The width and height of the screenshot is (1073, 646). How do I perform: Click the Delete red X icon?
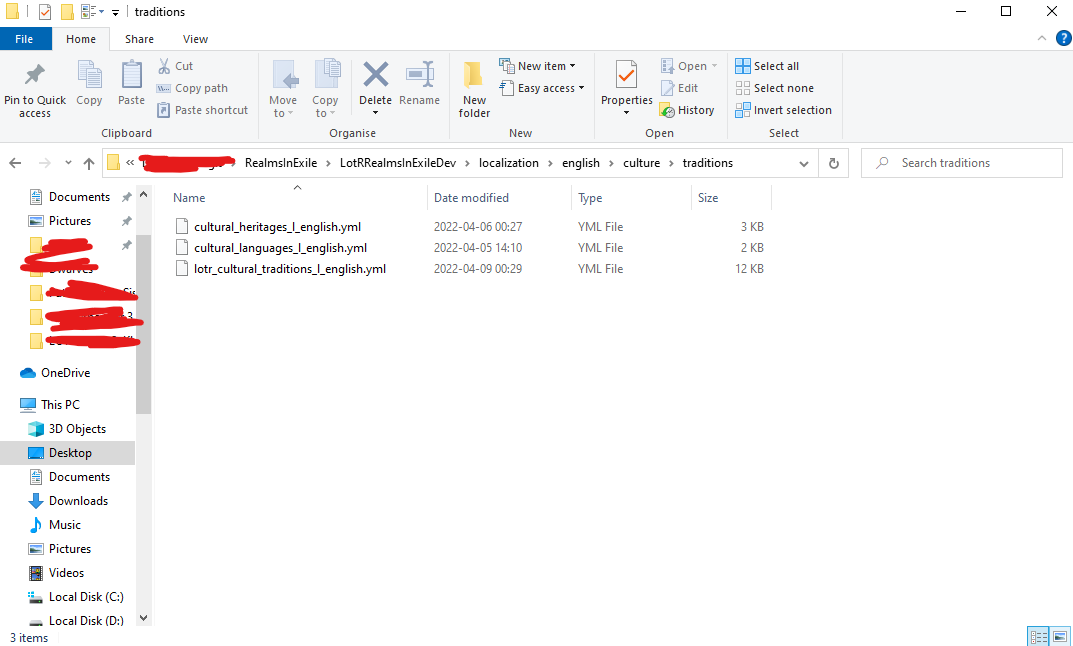[376, 74]
